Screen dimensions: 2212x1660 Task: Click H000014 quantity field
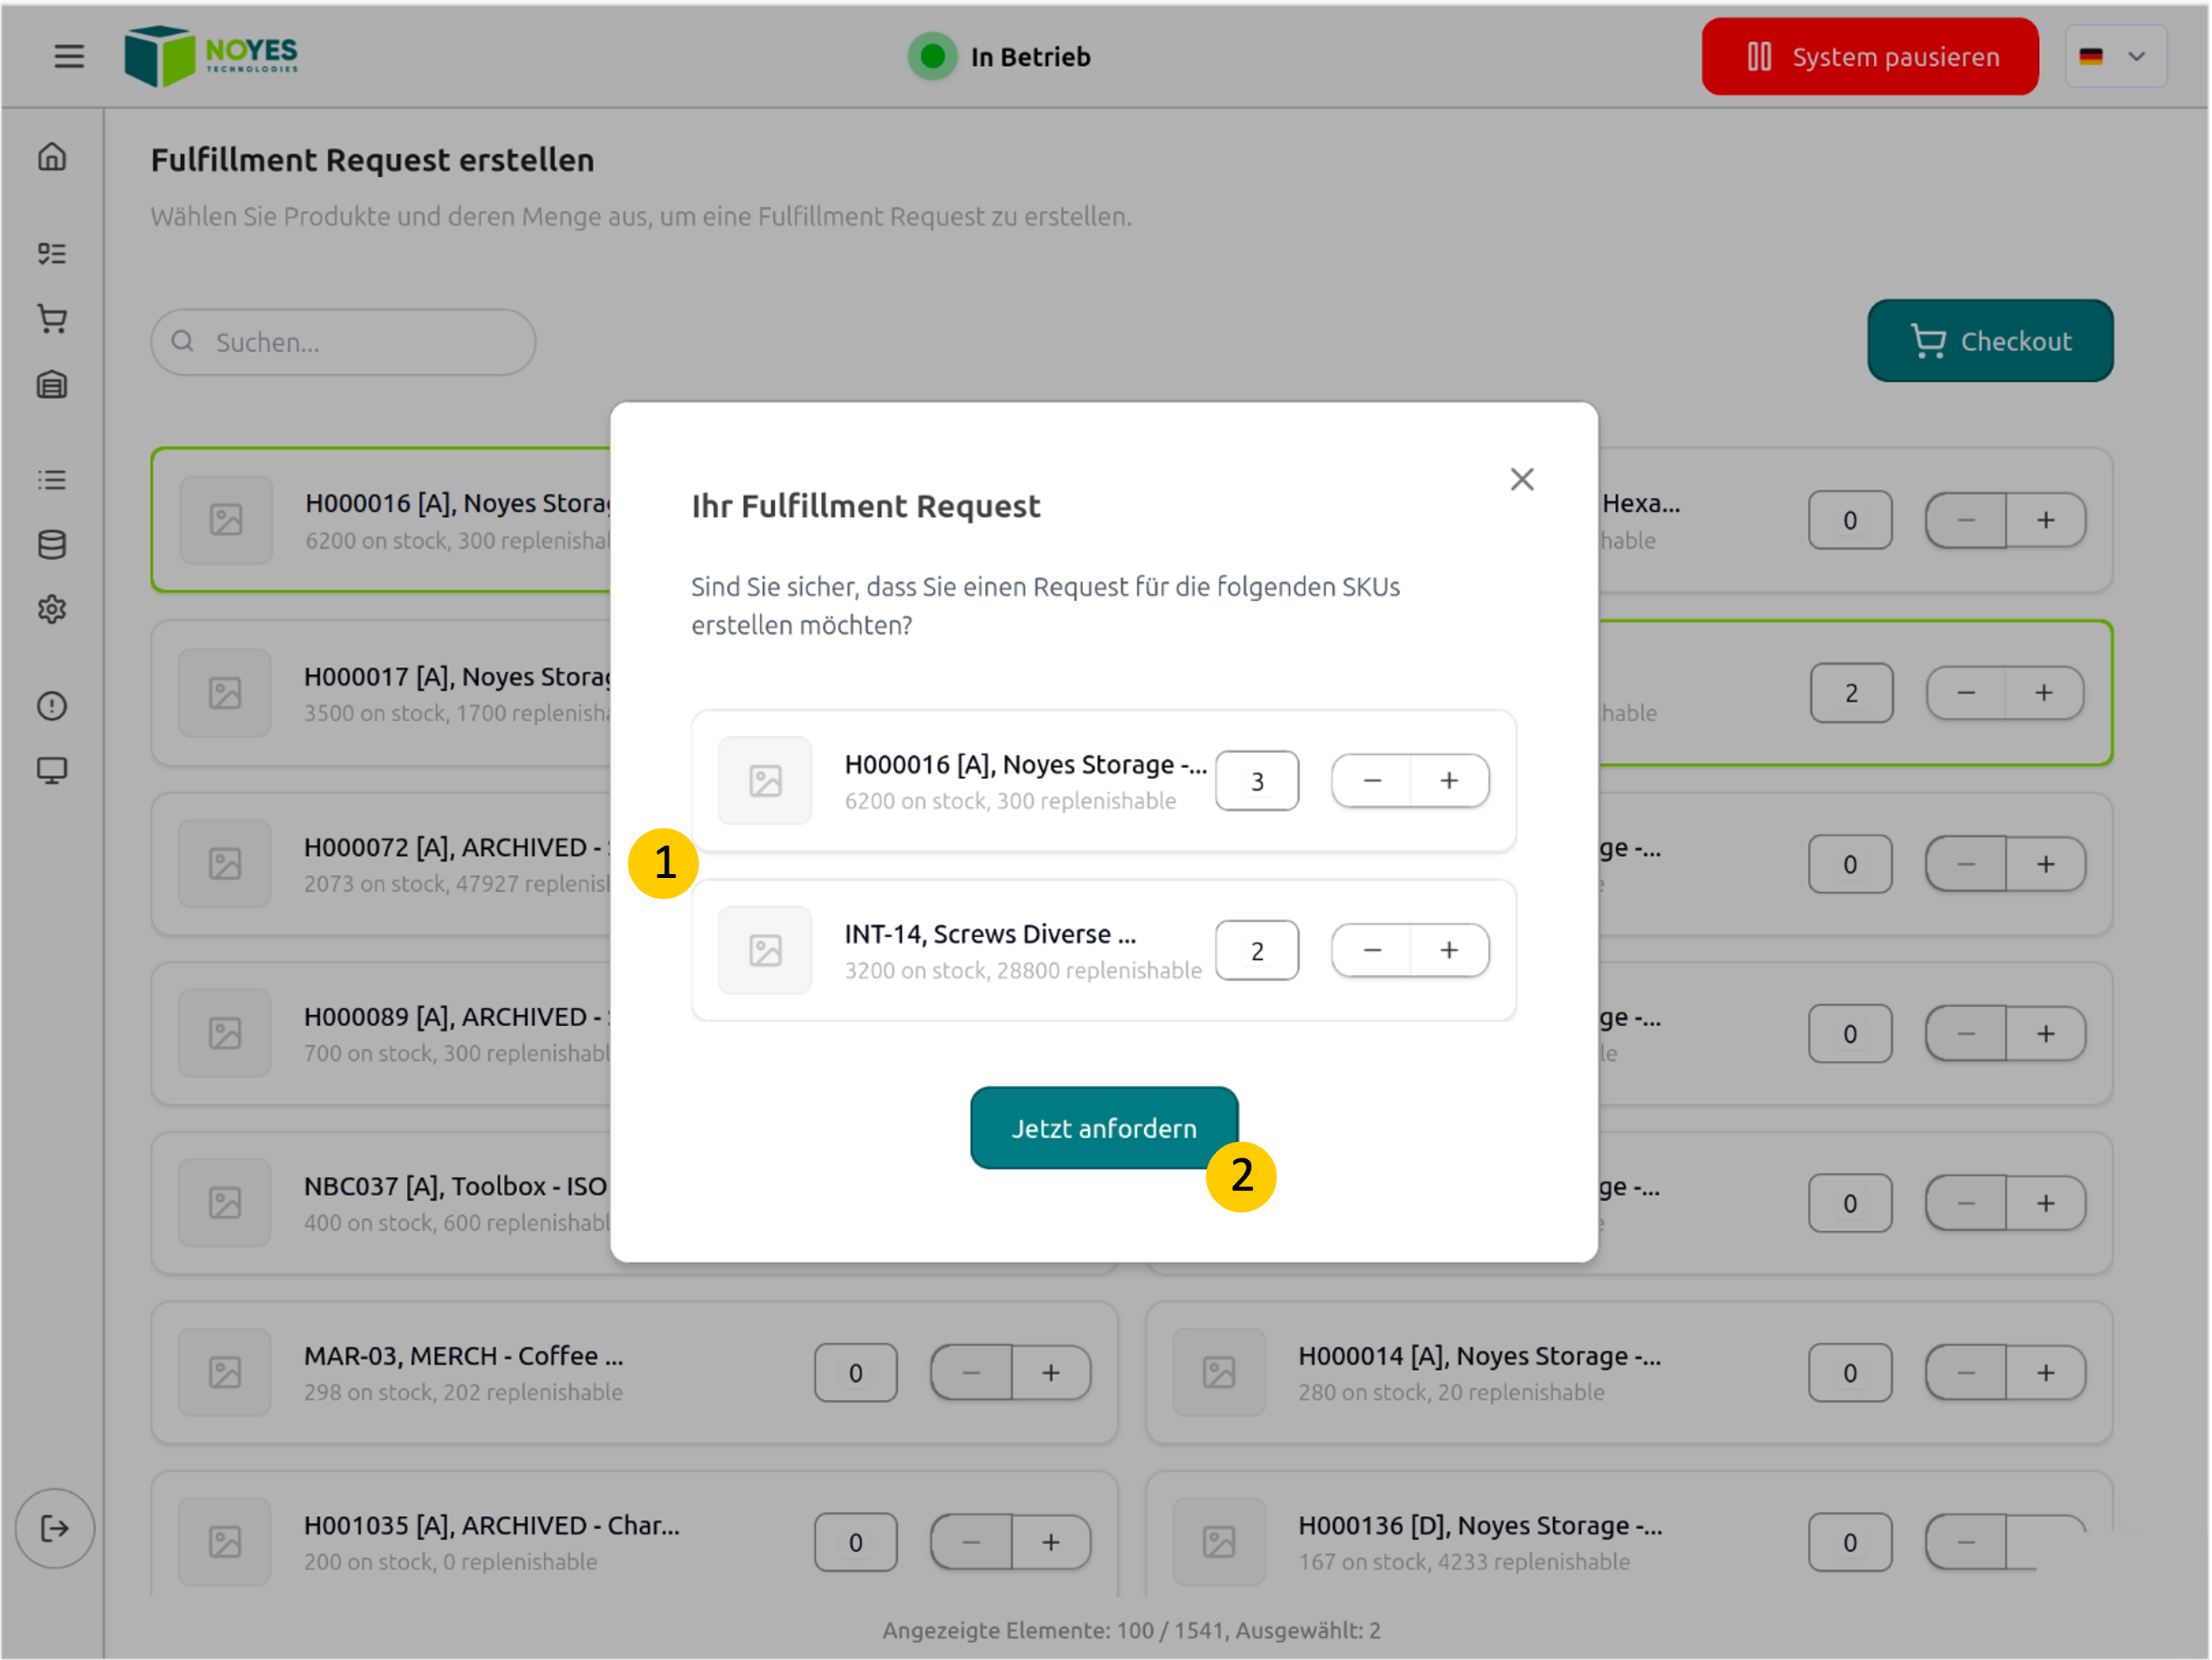[x=1850, y=1374]
